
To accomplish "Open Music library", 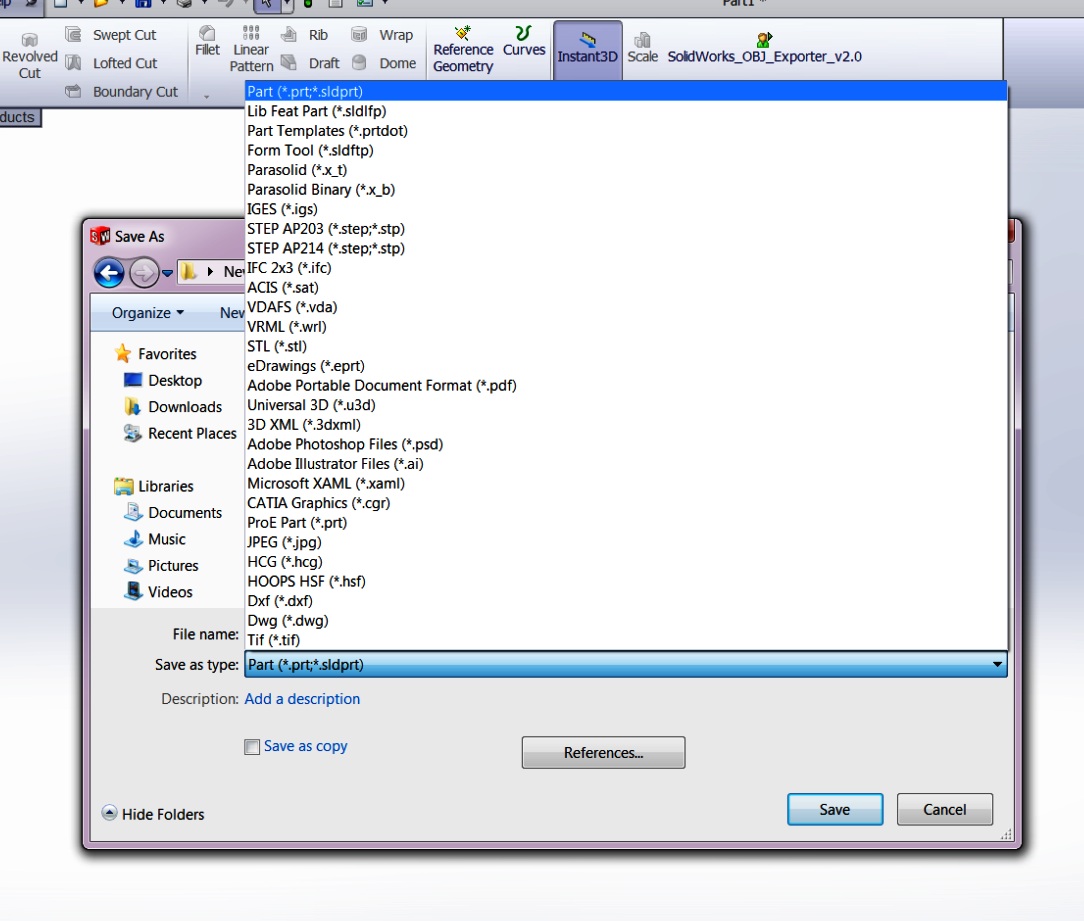I will tap(154, 539).
